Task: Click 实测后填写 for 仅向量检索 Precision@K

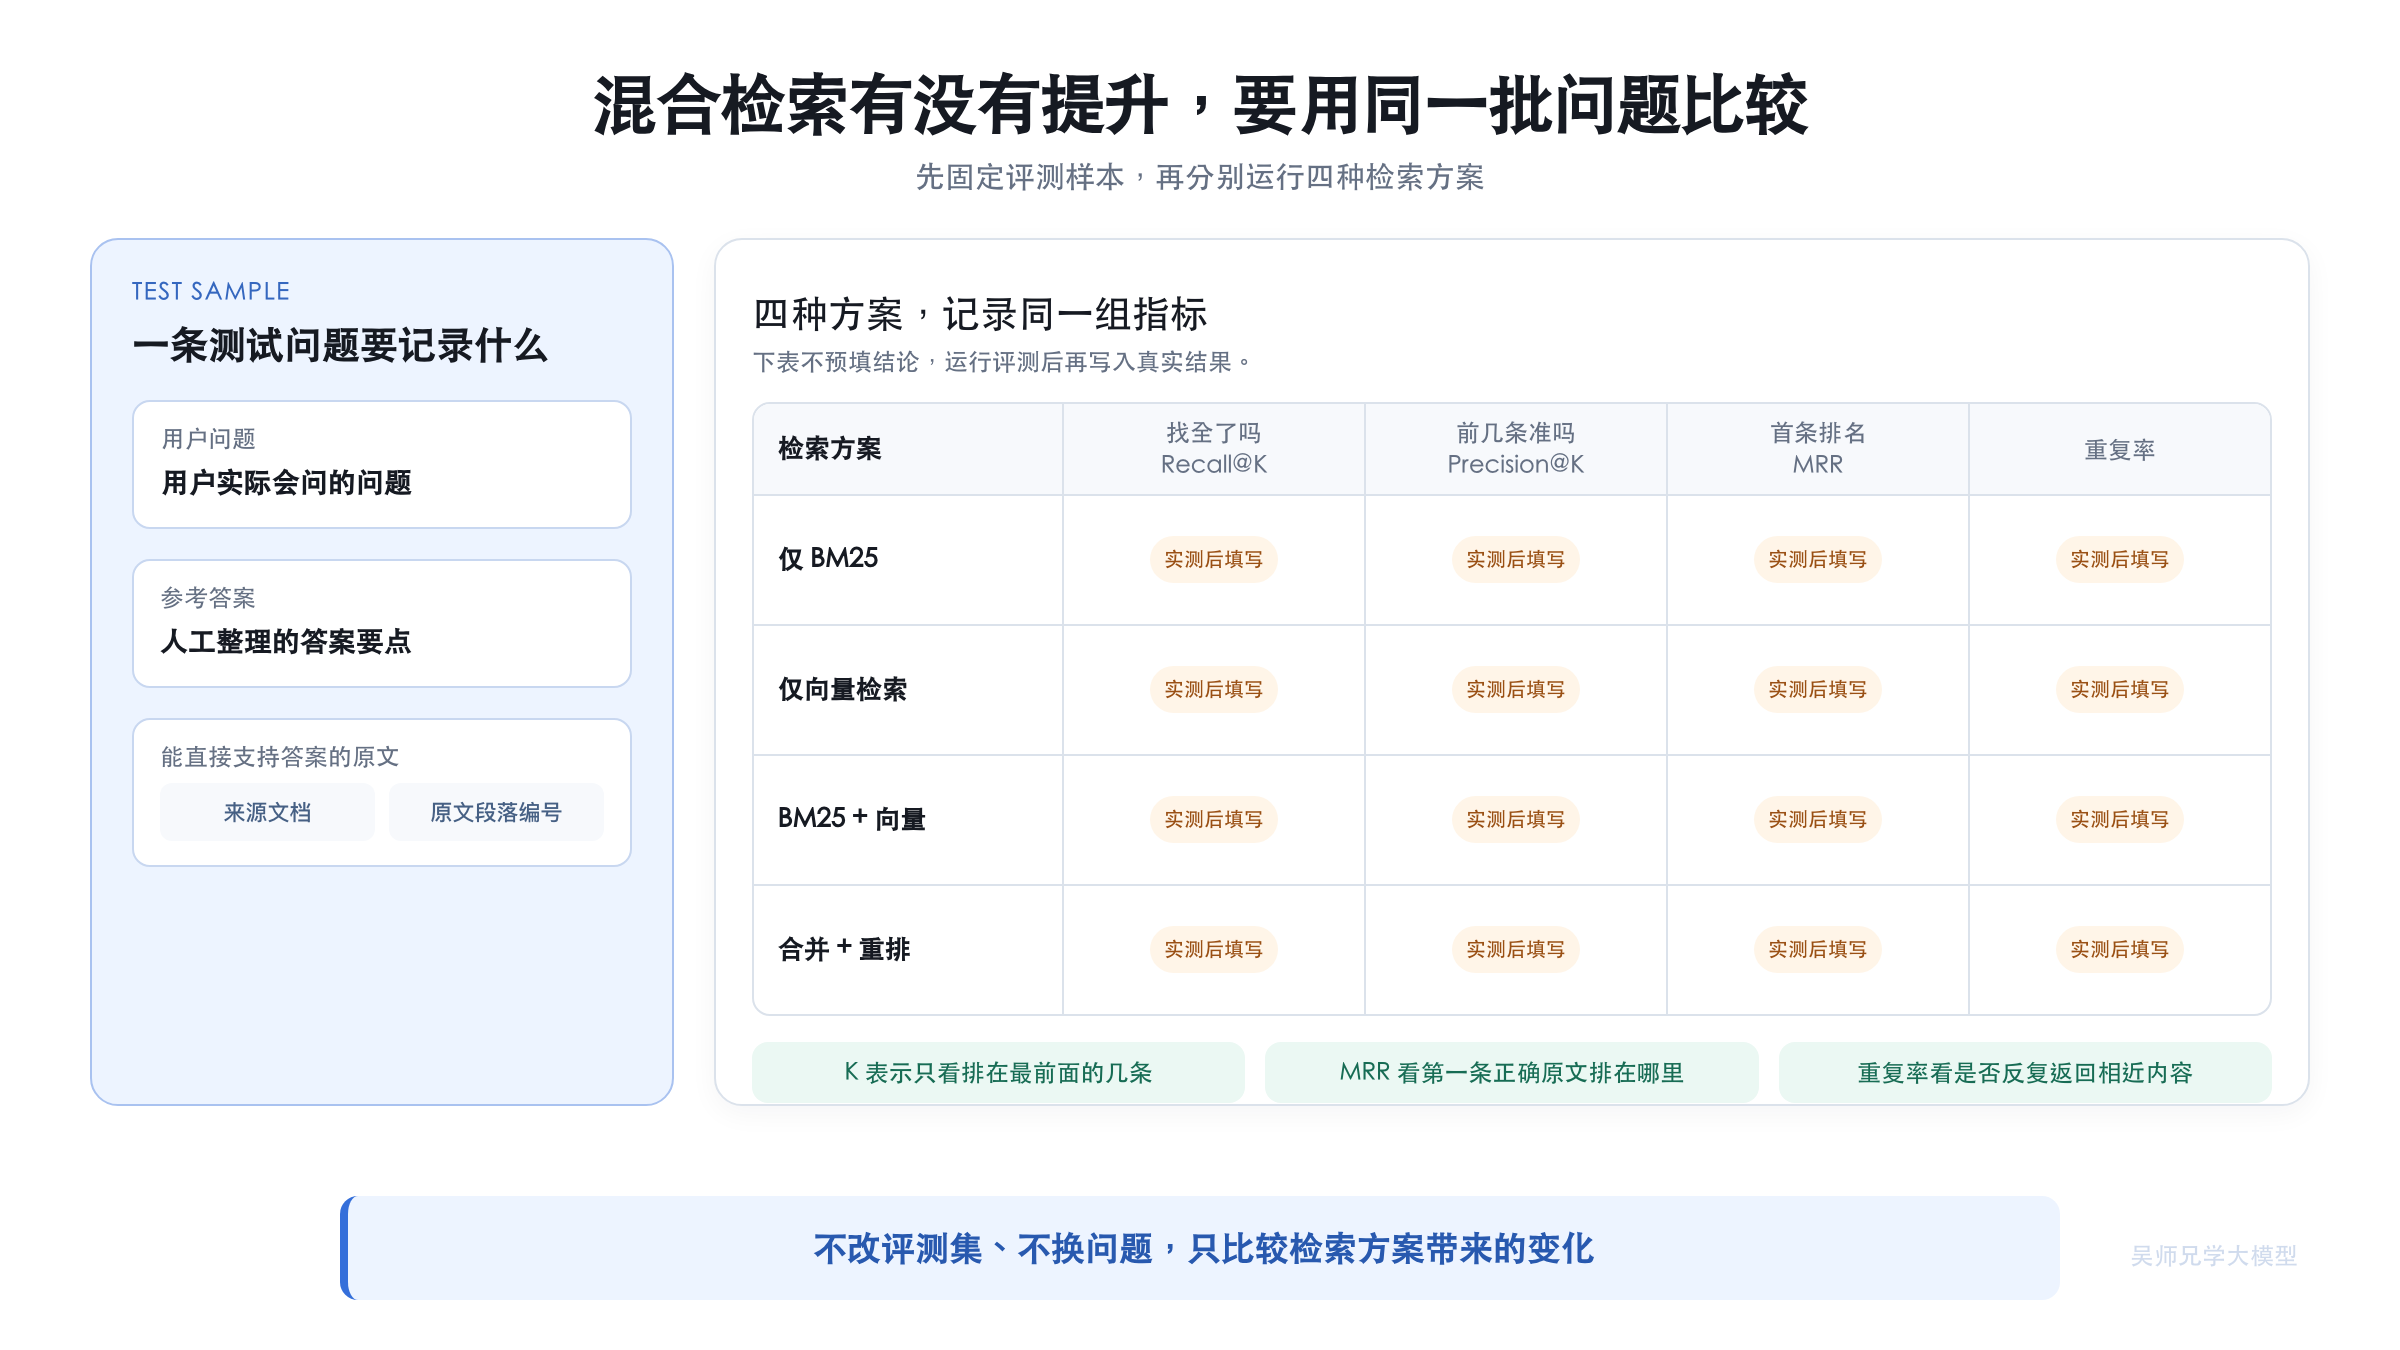Action: coord(1515,689)
